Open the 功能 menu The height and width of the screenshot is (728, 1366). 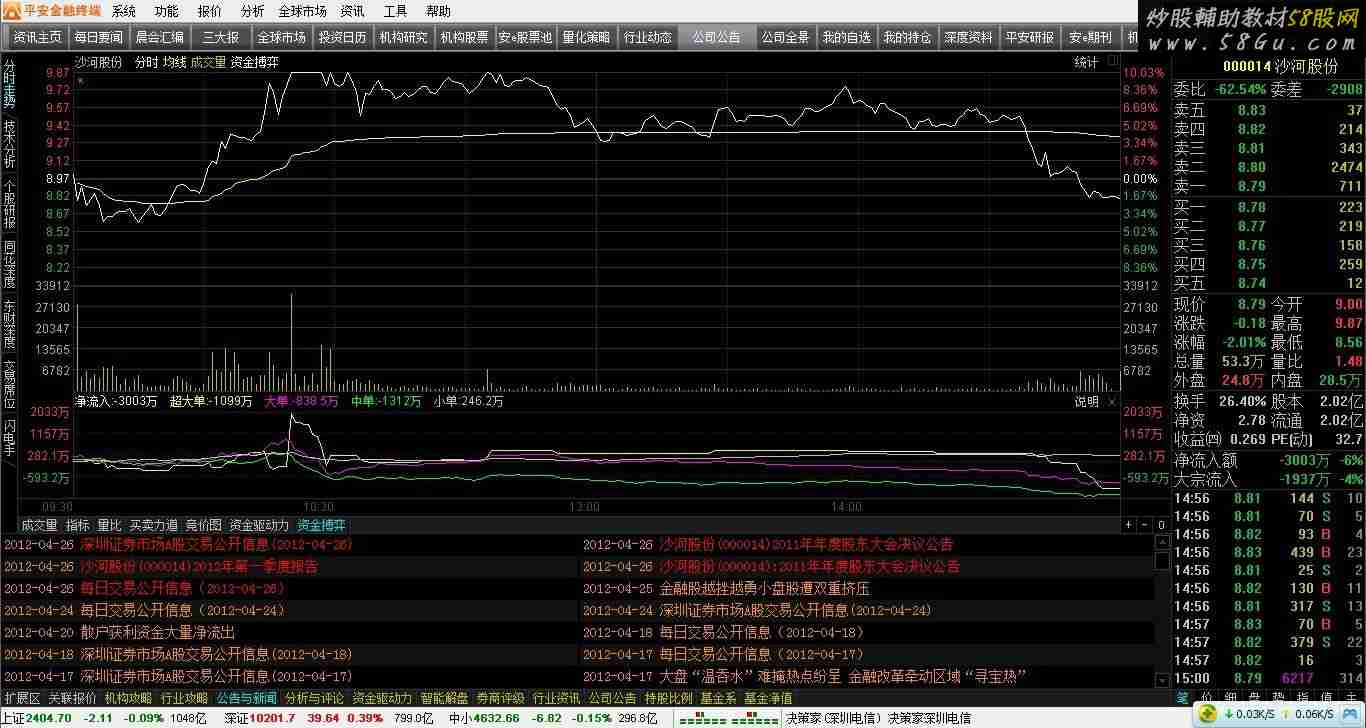coord(167,12)
